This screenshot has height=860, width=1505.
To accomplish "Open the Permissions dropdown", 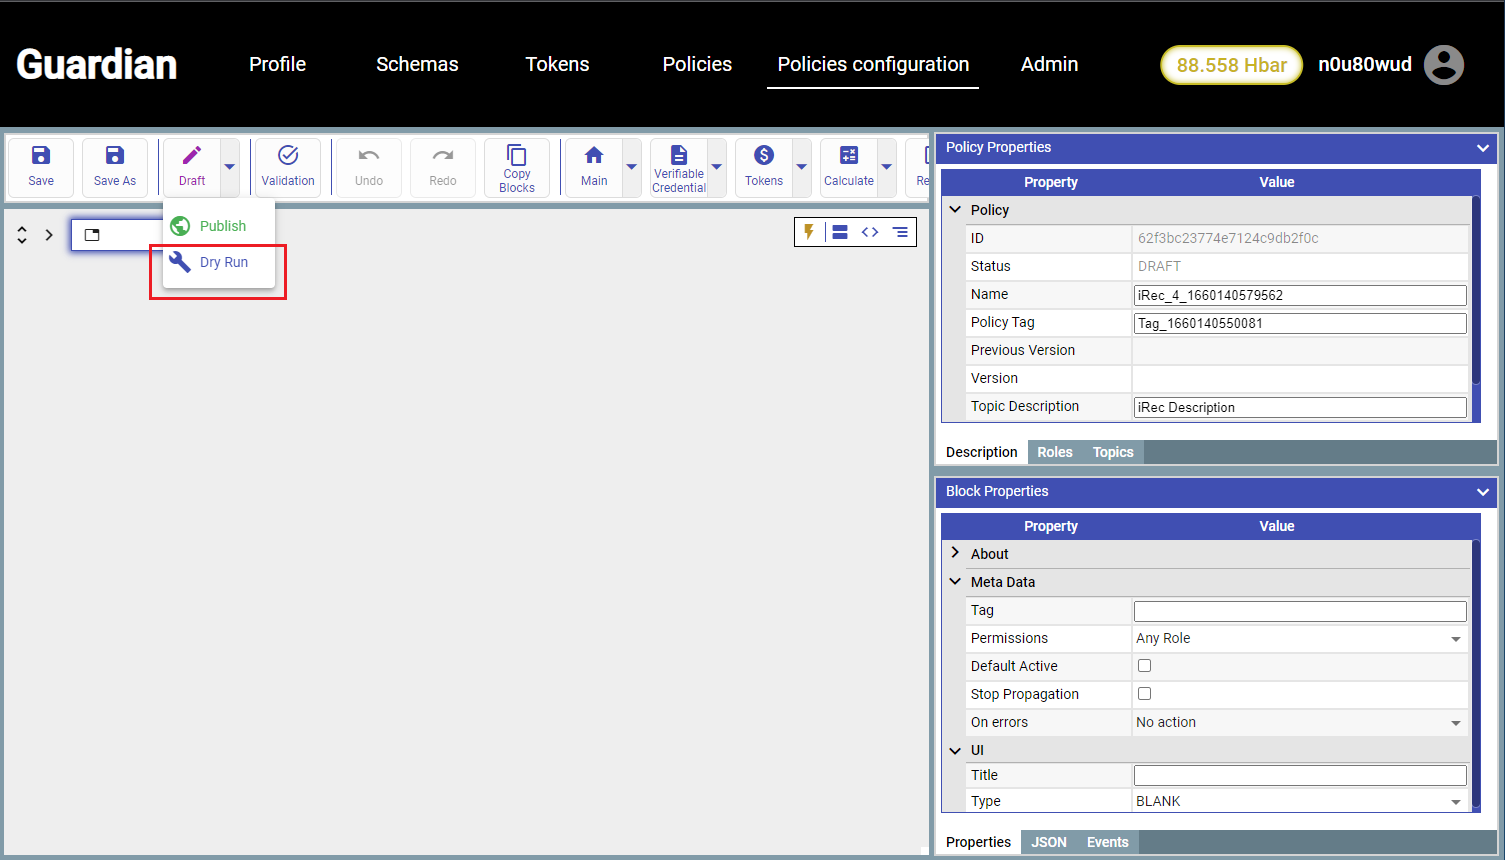I will pyautogui.click(x=1300, y=638).
